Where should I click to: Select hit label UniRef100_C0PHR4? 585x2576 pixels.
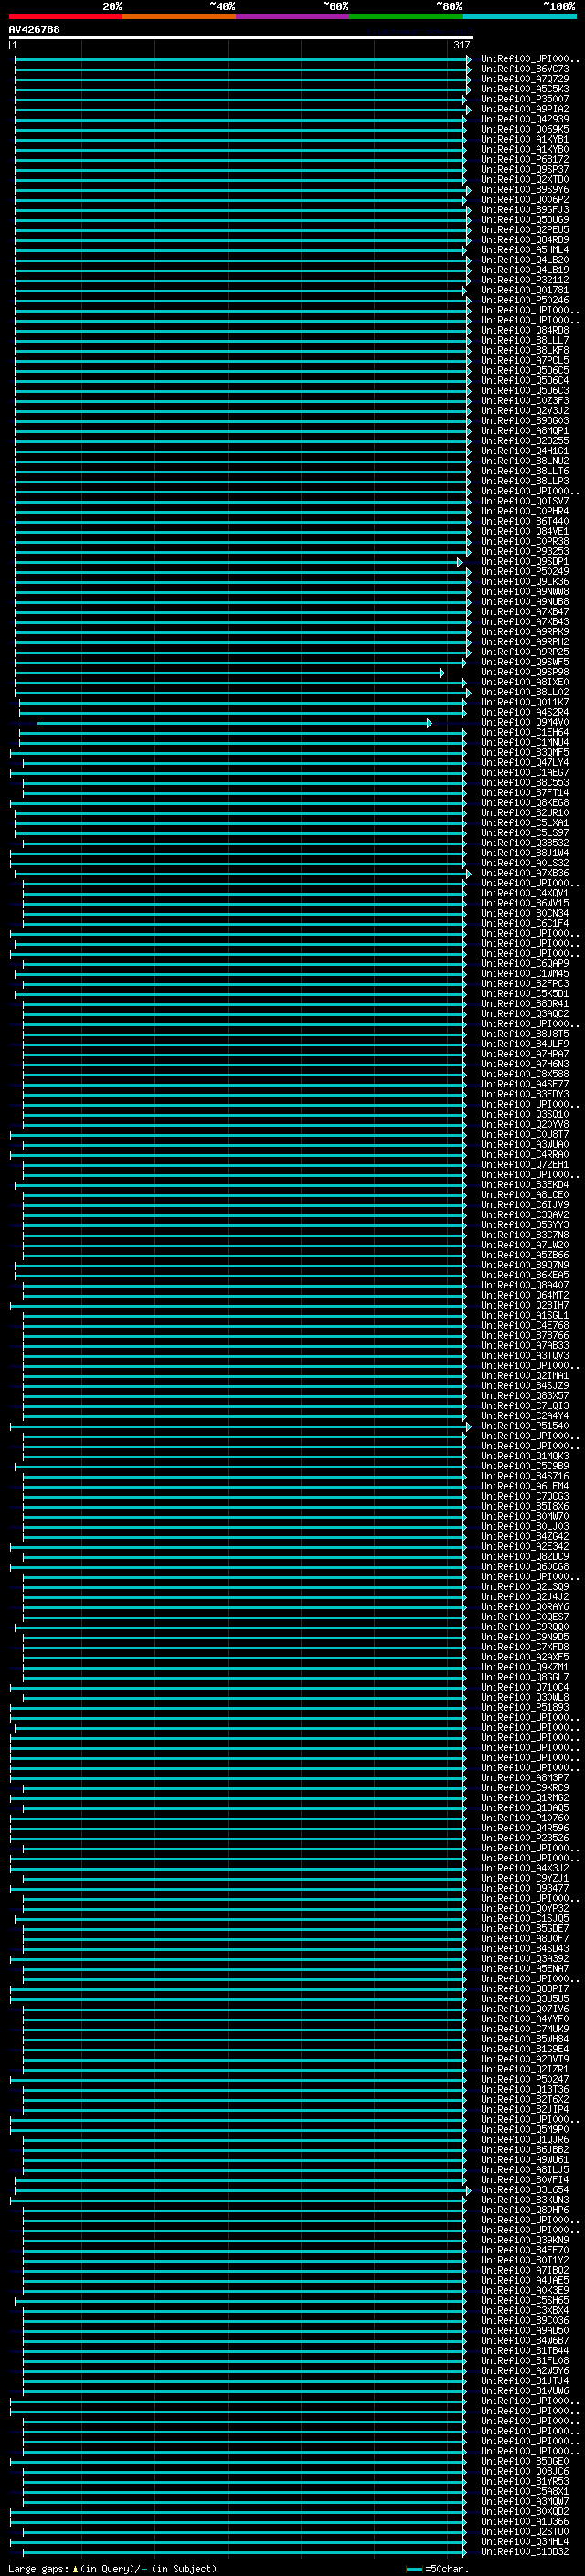point(524,511)
